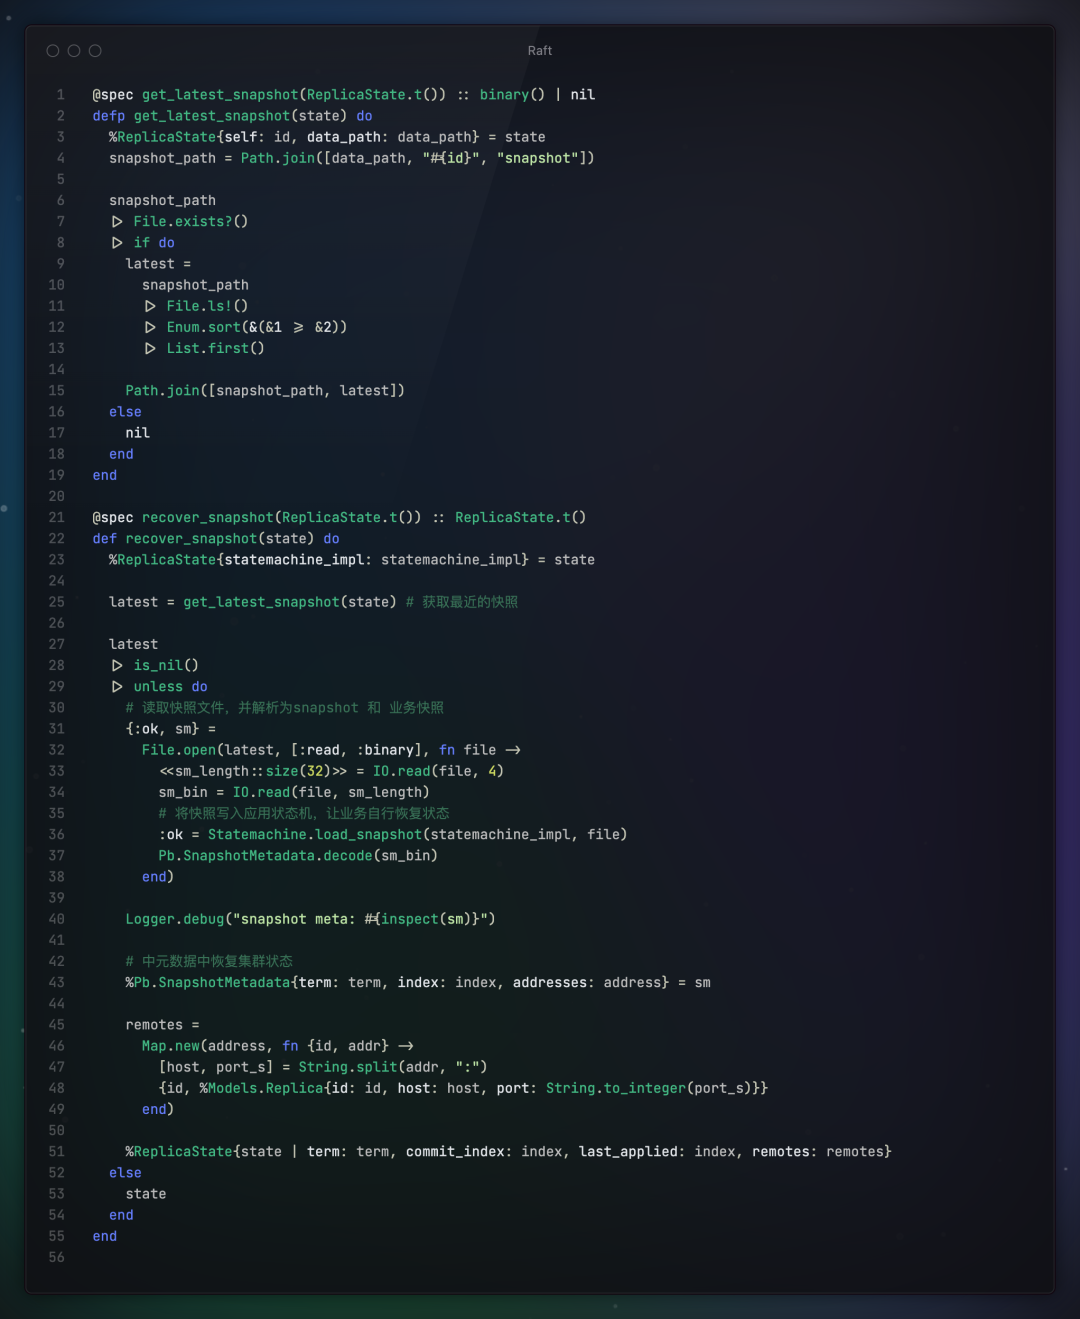Click 'nil' on line 17
The width and height of the screenshot is (1080, 1319).
138,433
